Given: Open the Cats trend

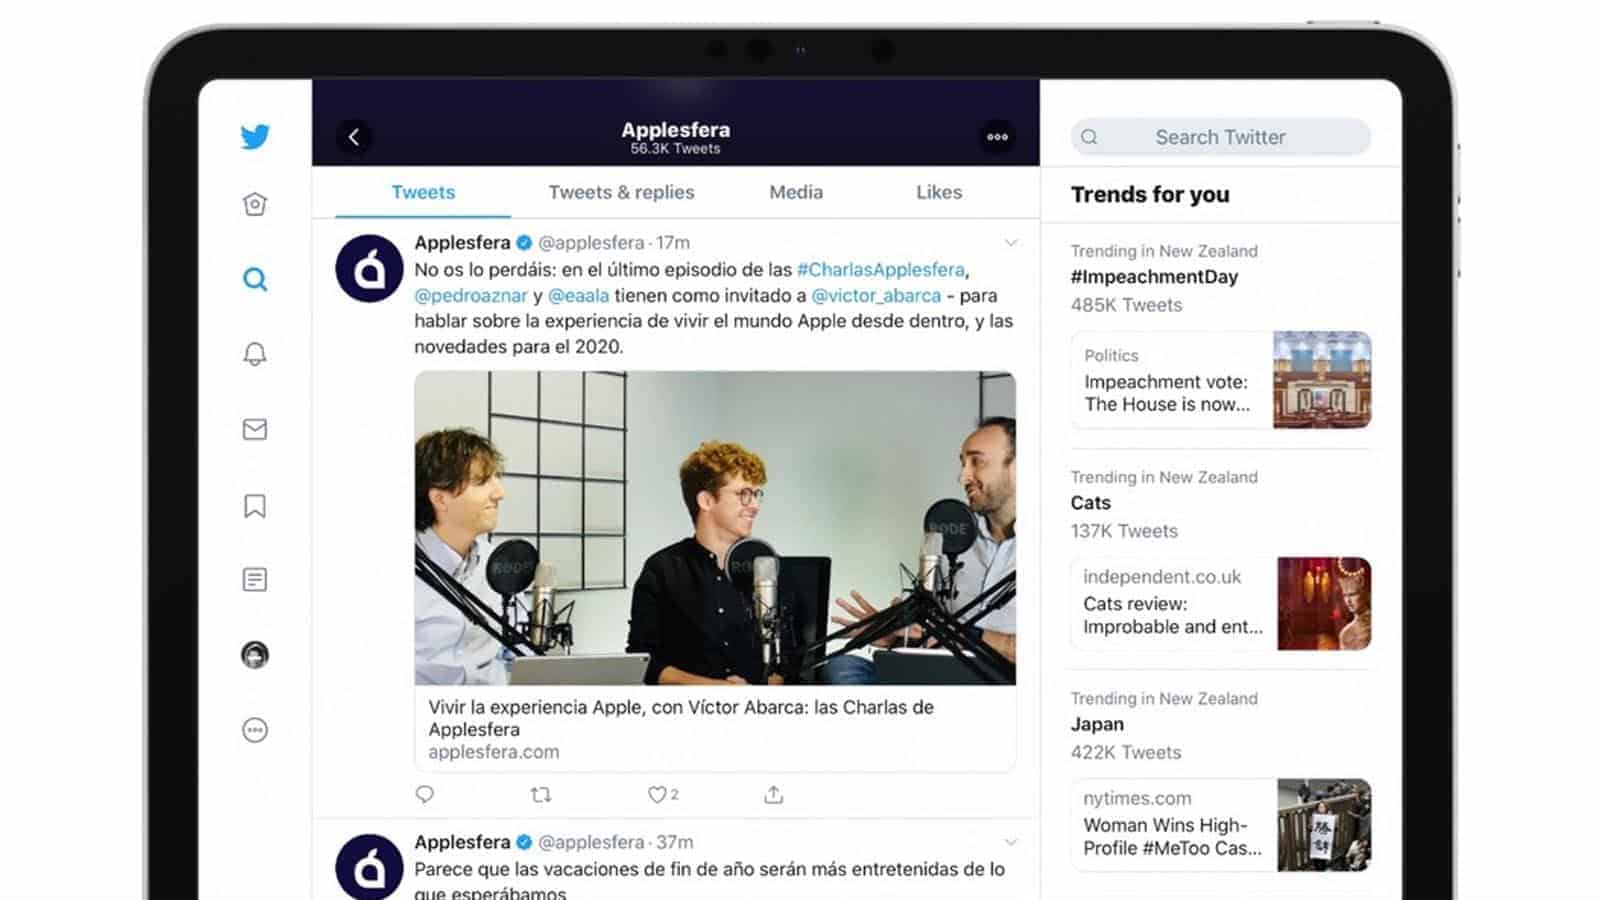Looking at the screenshot, I should [1090, 503].
